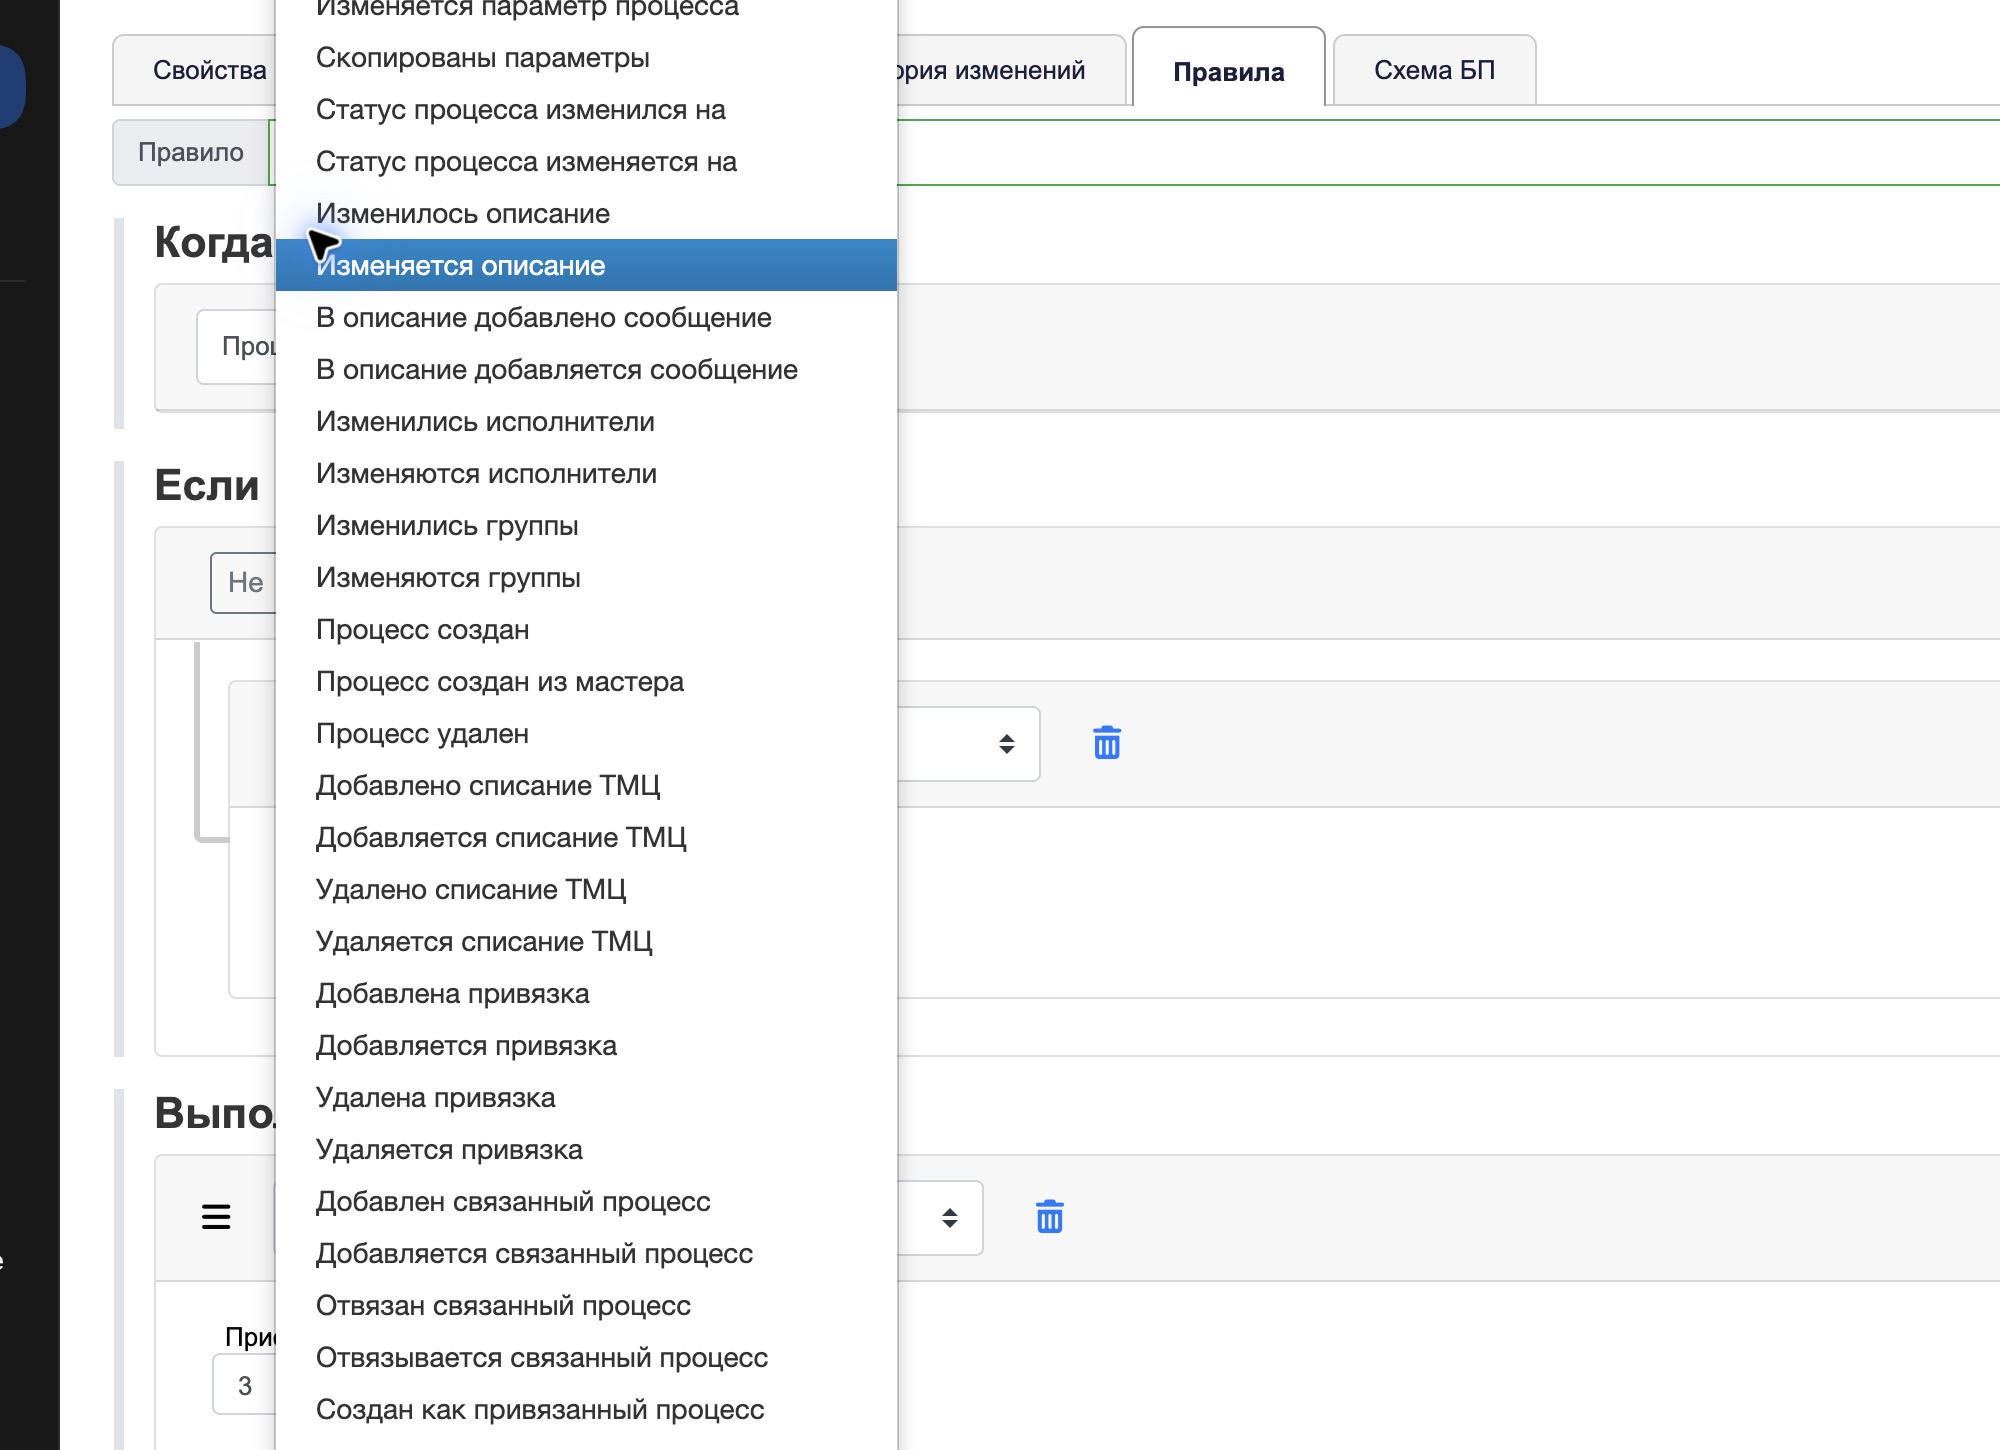The width and height of the screenshot is (2000, 1450).
Task: Choose 'Статус процесса изменяется на'
Action: coord(586,161)
